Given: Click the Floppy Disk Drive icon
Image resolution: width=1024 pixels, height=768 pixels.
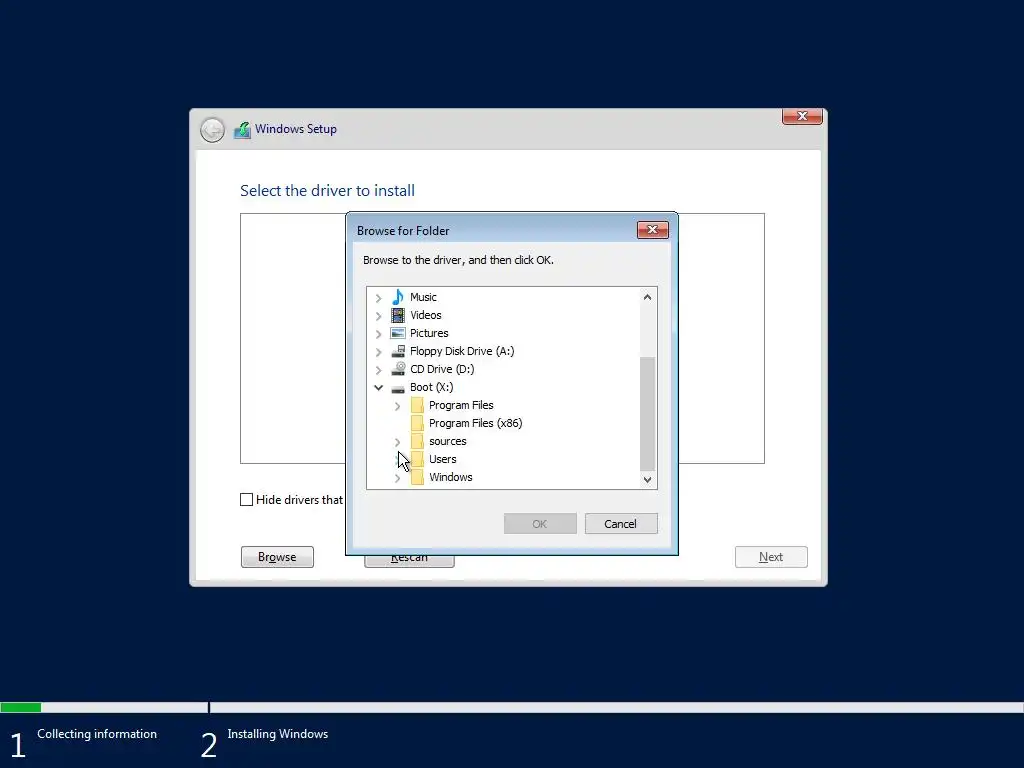Looking at the screenshot, I should point(398,351).
